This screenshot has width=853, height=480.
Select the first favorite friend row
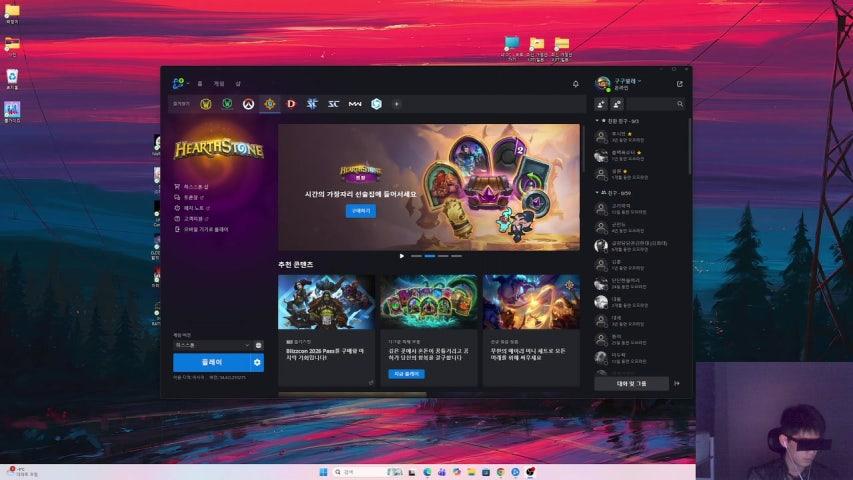pyautogui.click(x=639, y=137)
